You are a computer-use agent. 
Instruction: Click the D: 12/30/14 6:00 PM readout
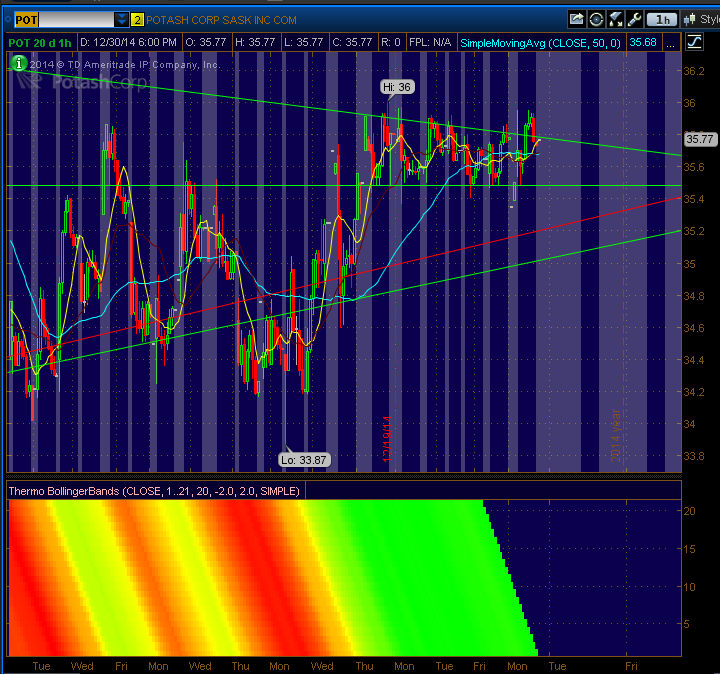point(128,43)
